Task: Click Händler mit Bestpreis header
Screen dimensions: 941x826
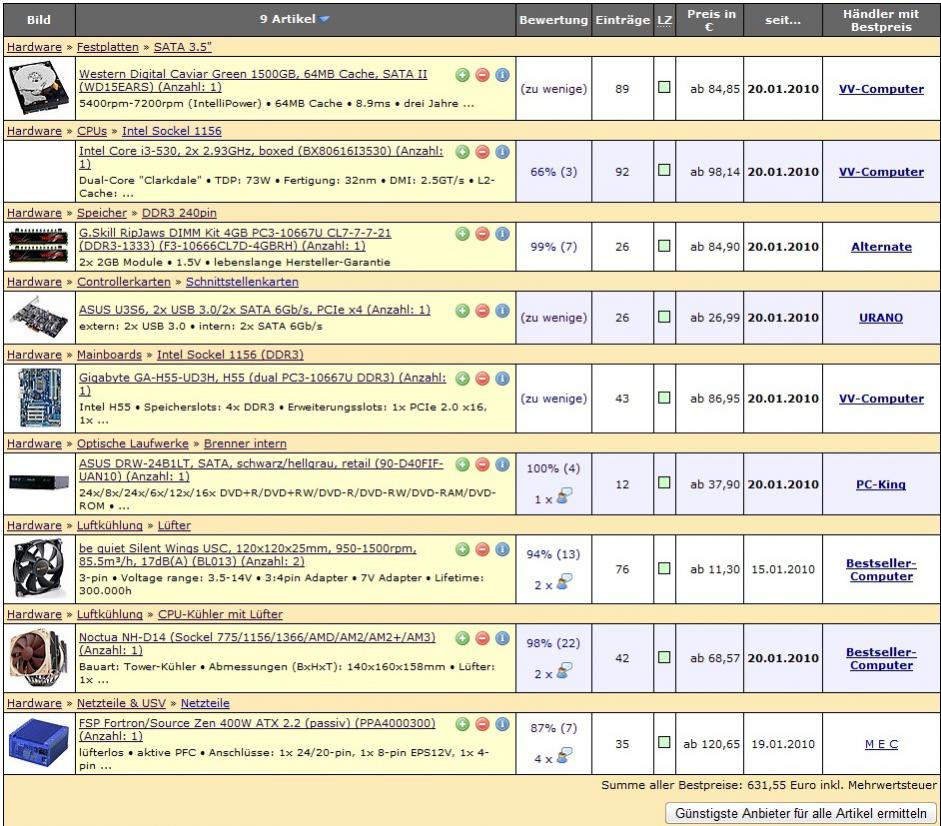Action: tap(880, 20)
